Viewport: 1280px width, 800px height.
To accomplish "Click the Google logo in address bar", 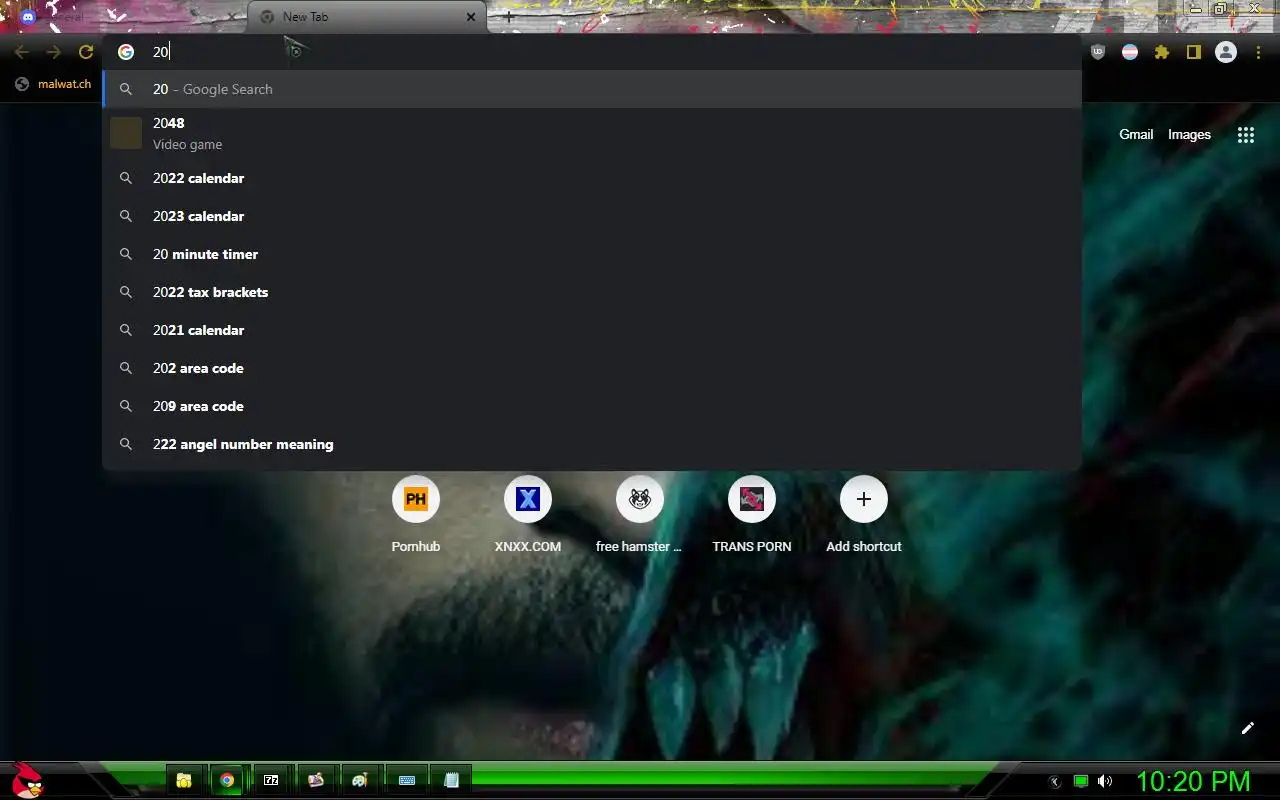I will [x=126, y=52].
